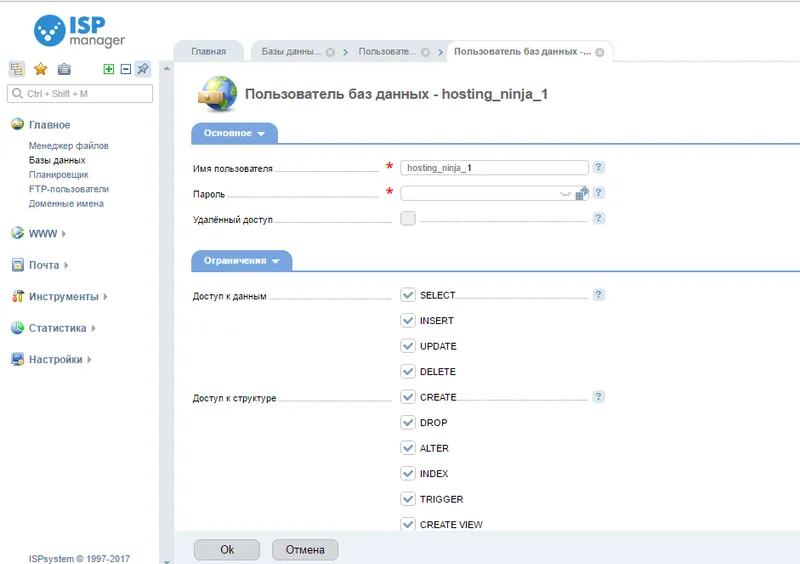This screenshot has width=800, height=564.
Task: Open Планировщик from the menu
Action: point(59,175)
